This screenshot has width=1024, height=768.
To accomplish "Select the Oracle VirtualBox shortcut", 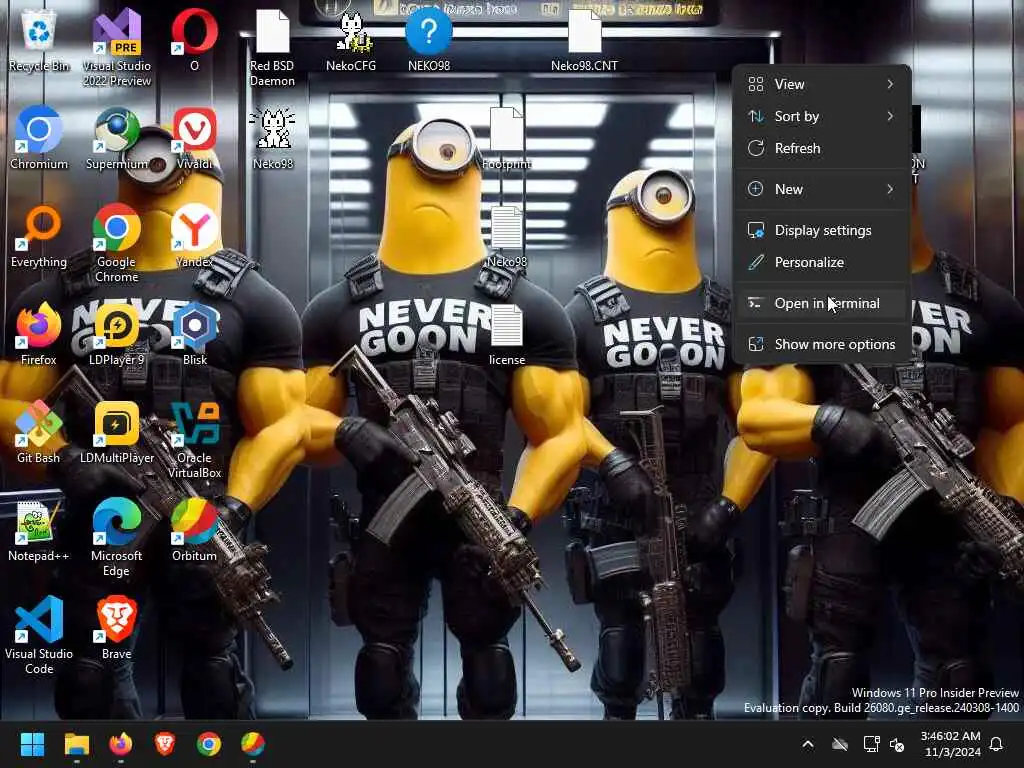I will pyautogui.click(x=195, y=439).
